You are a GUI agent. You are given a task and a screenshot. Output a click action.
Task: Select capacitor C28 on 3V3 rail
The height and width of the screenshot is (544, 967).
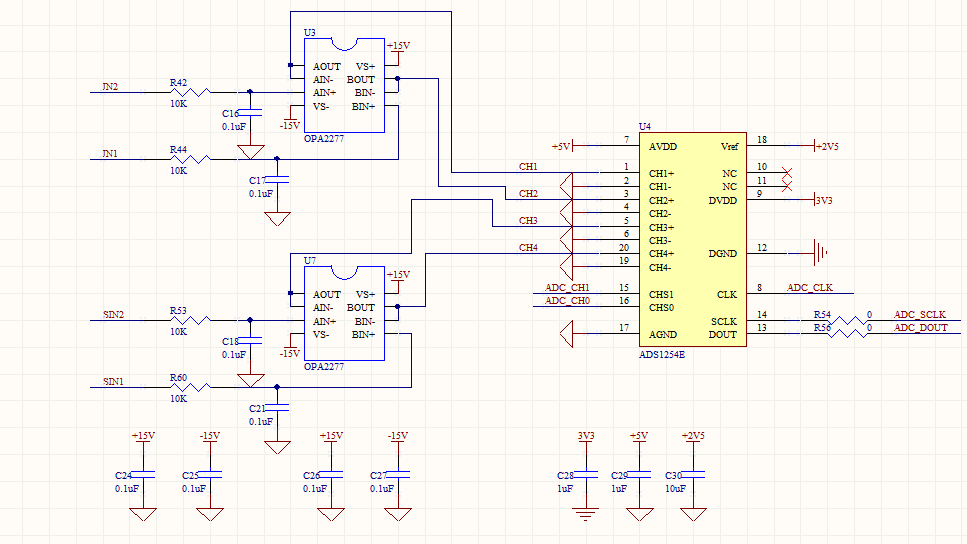586,475
